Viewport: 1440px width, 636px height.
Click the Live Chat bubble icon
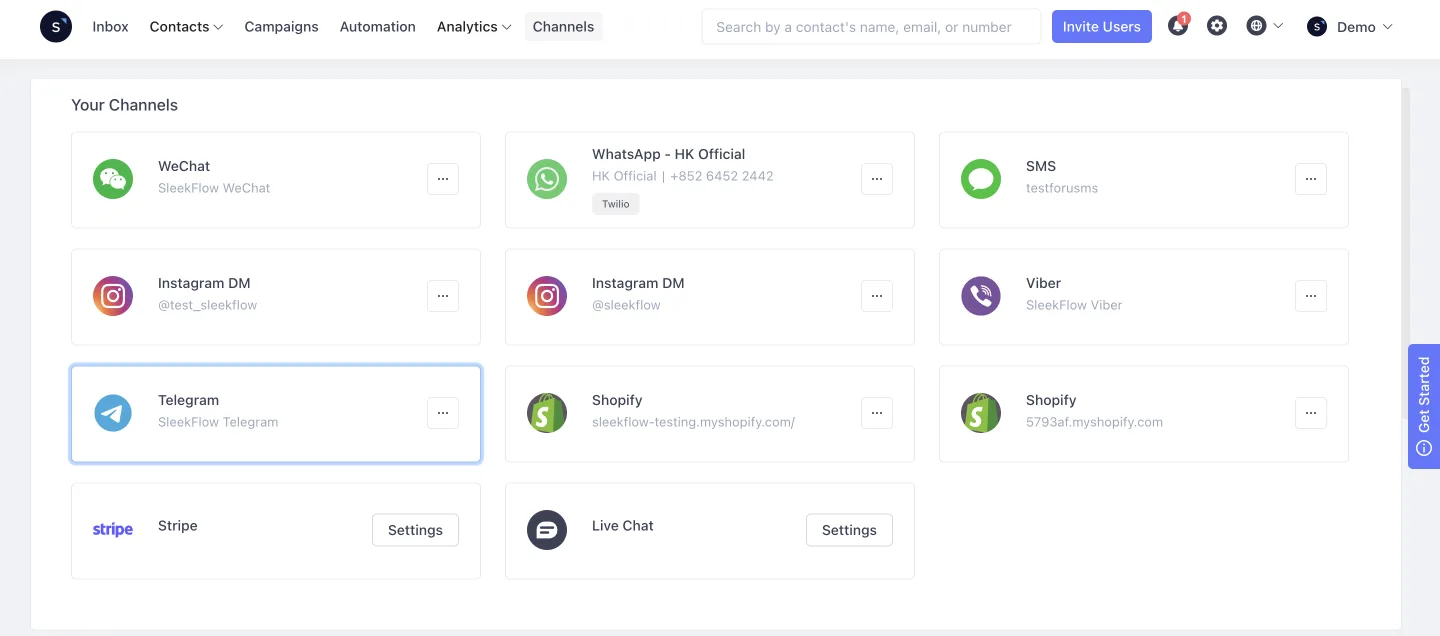[546, 529]
